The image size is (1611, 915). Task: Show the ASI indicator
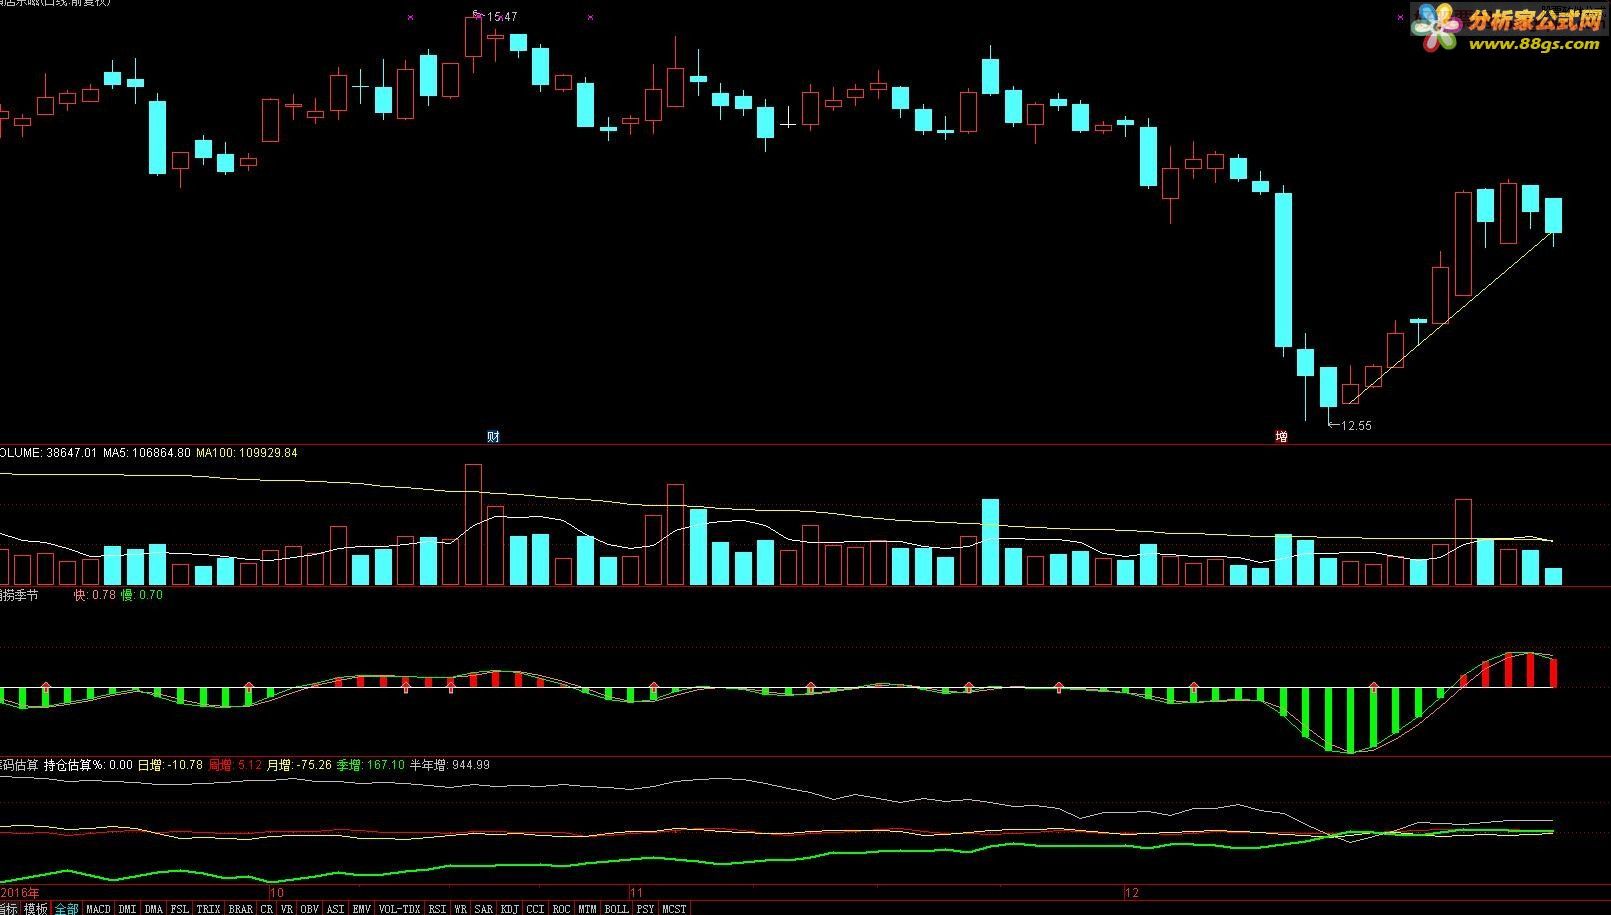pos(335,909)
